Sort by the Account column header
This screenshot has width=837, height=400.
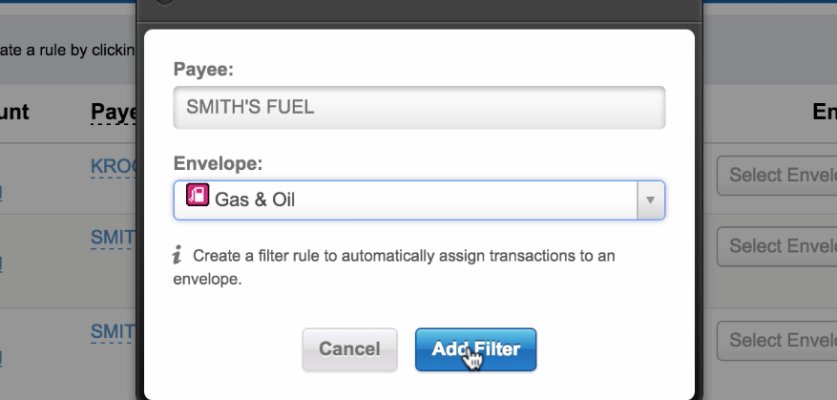tap(14, 112)
